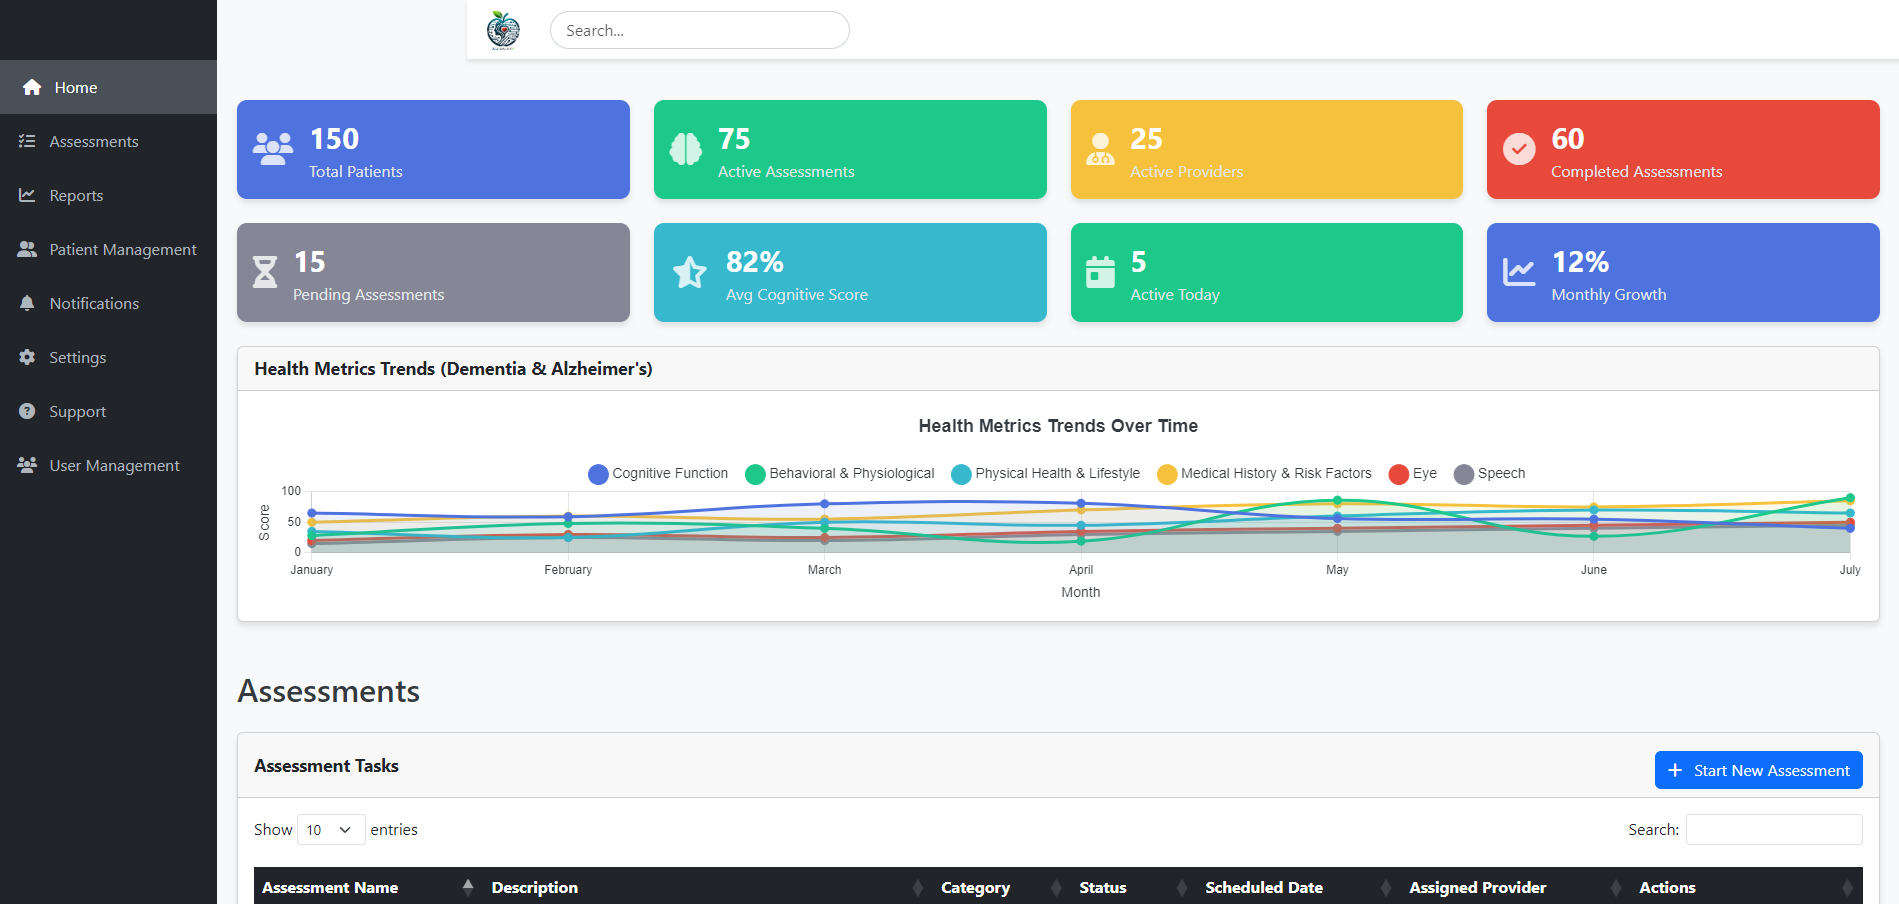Click the brain-apple logo in header
Viewport: 1899px width, 904px height.
click(503, 30)
